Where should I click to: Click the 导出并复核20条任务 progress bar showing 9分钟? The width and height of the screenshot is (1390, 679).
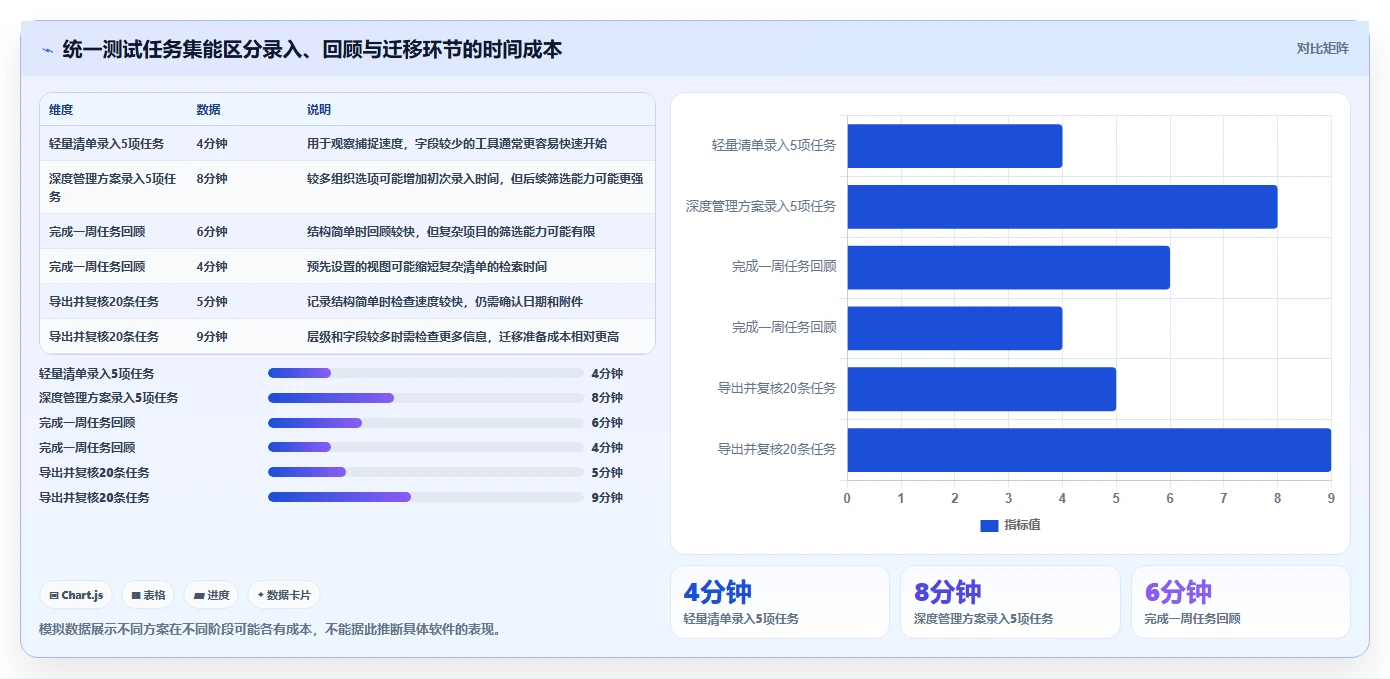point(425,497)
